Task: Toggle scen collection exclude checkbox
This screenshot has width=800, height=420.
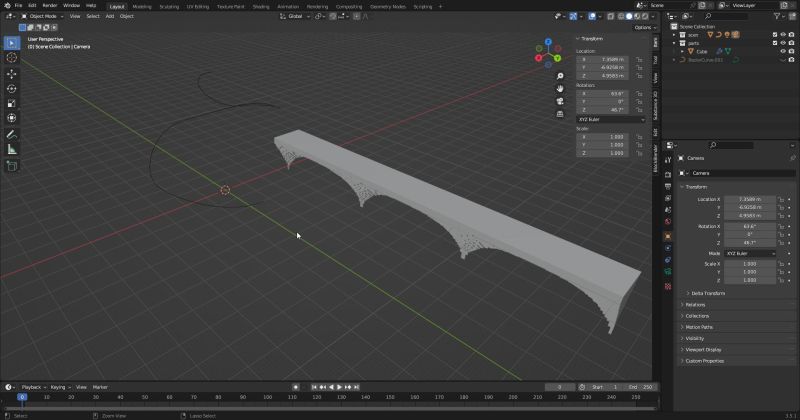Action: click(774, 35)
